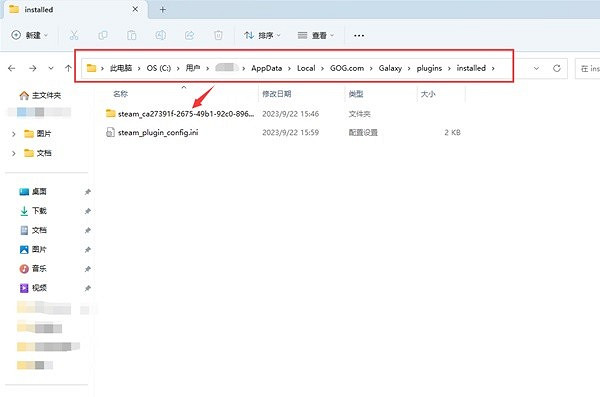Click the 配置设置 type cell
The height and width of the screenshot is (397, 600).
[363, 132]
